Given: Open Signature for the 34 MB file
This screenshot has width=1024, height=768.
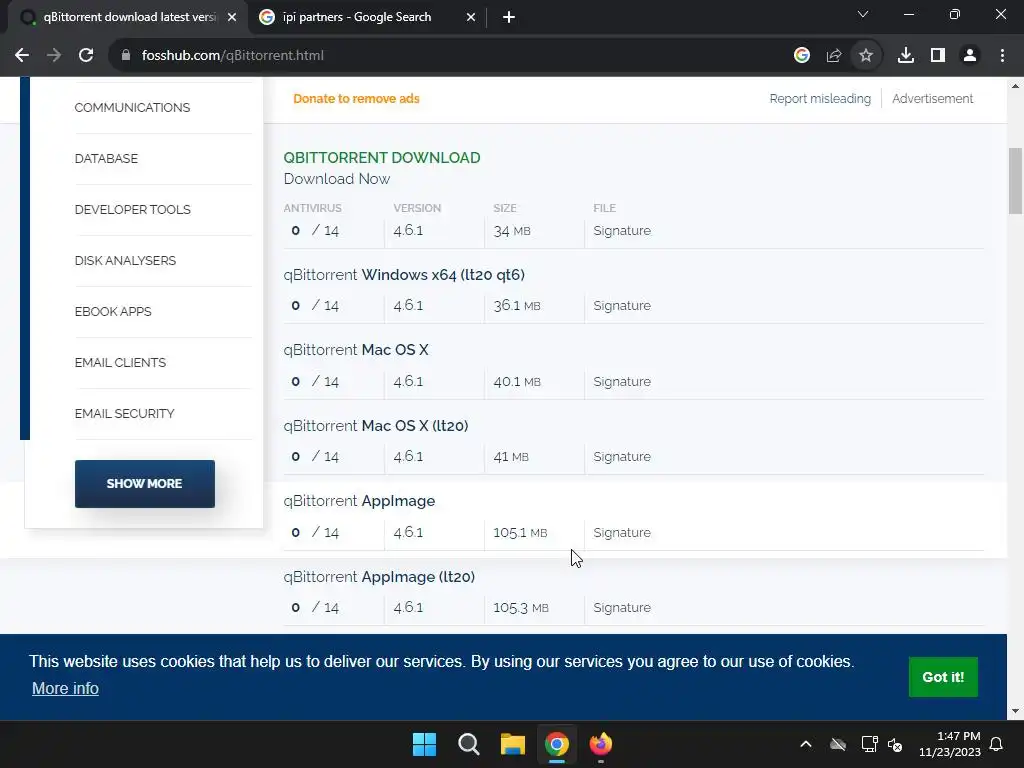Looking at the screenshot, I should click(622, 231).
